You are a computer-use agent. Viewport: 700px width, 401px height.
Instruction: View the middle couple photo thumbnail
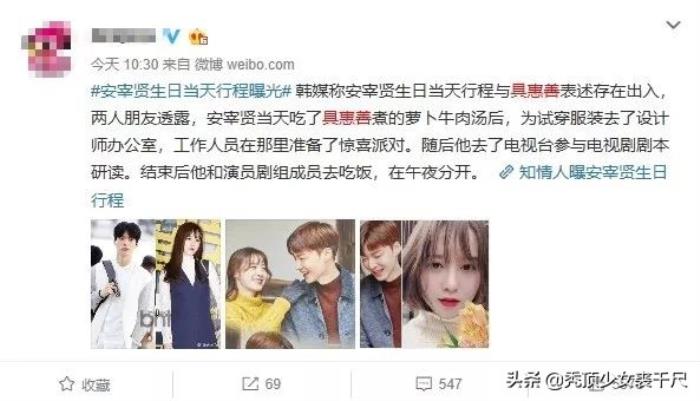tap(290, 284)
